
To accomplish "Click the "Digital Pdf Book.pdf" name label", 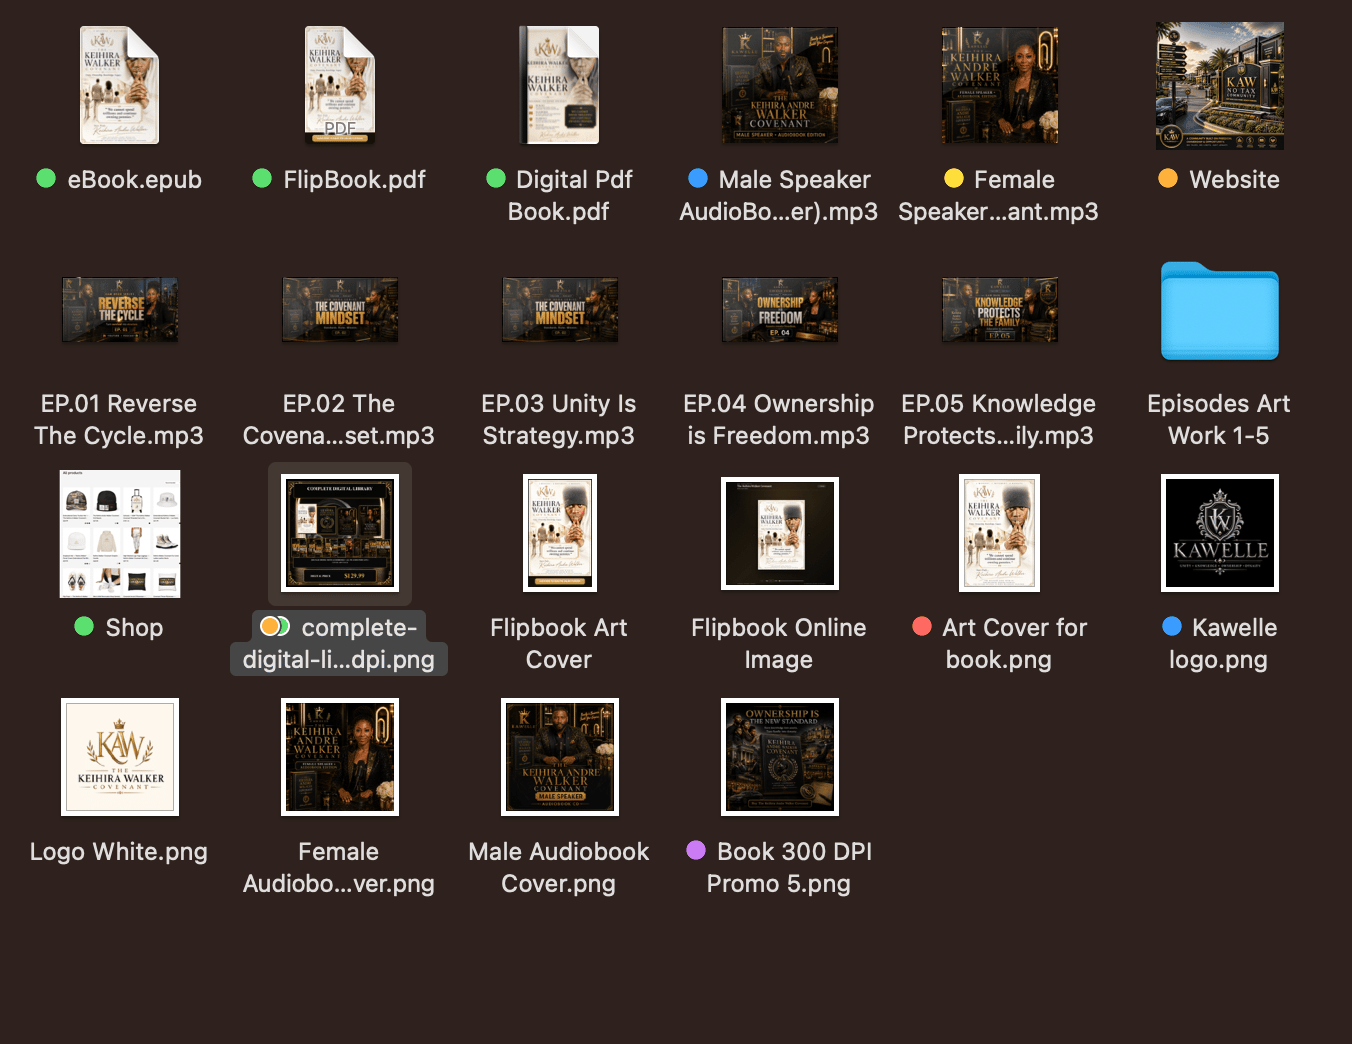I will [x=559, y=196].
